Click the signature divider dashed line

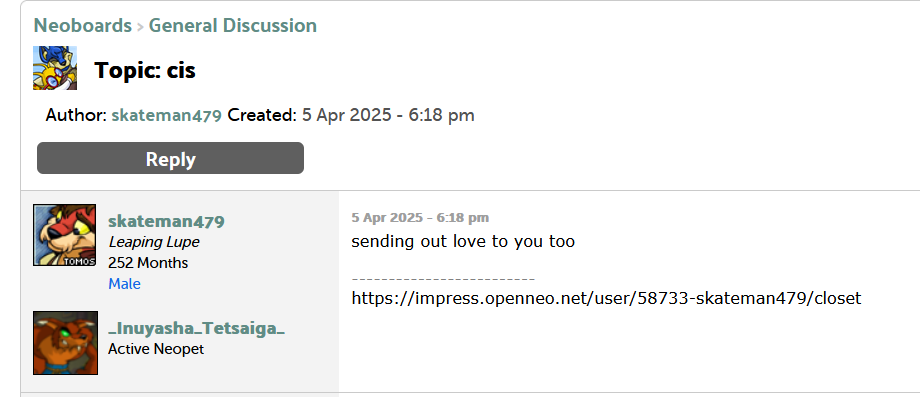[x=443, y=279]
